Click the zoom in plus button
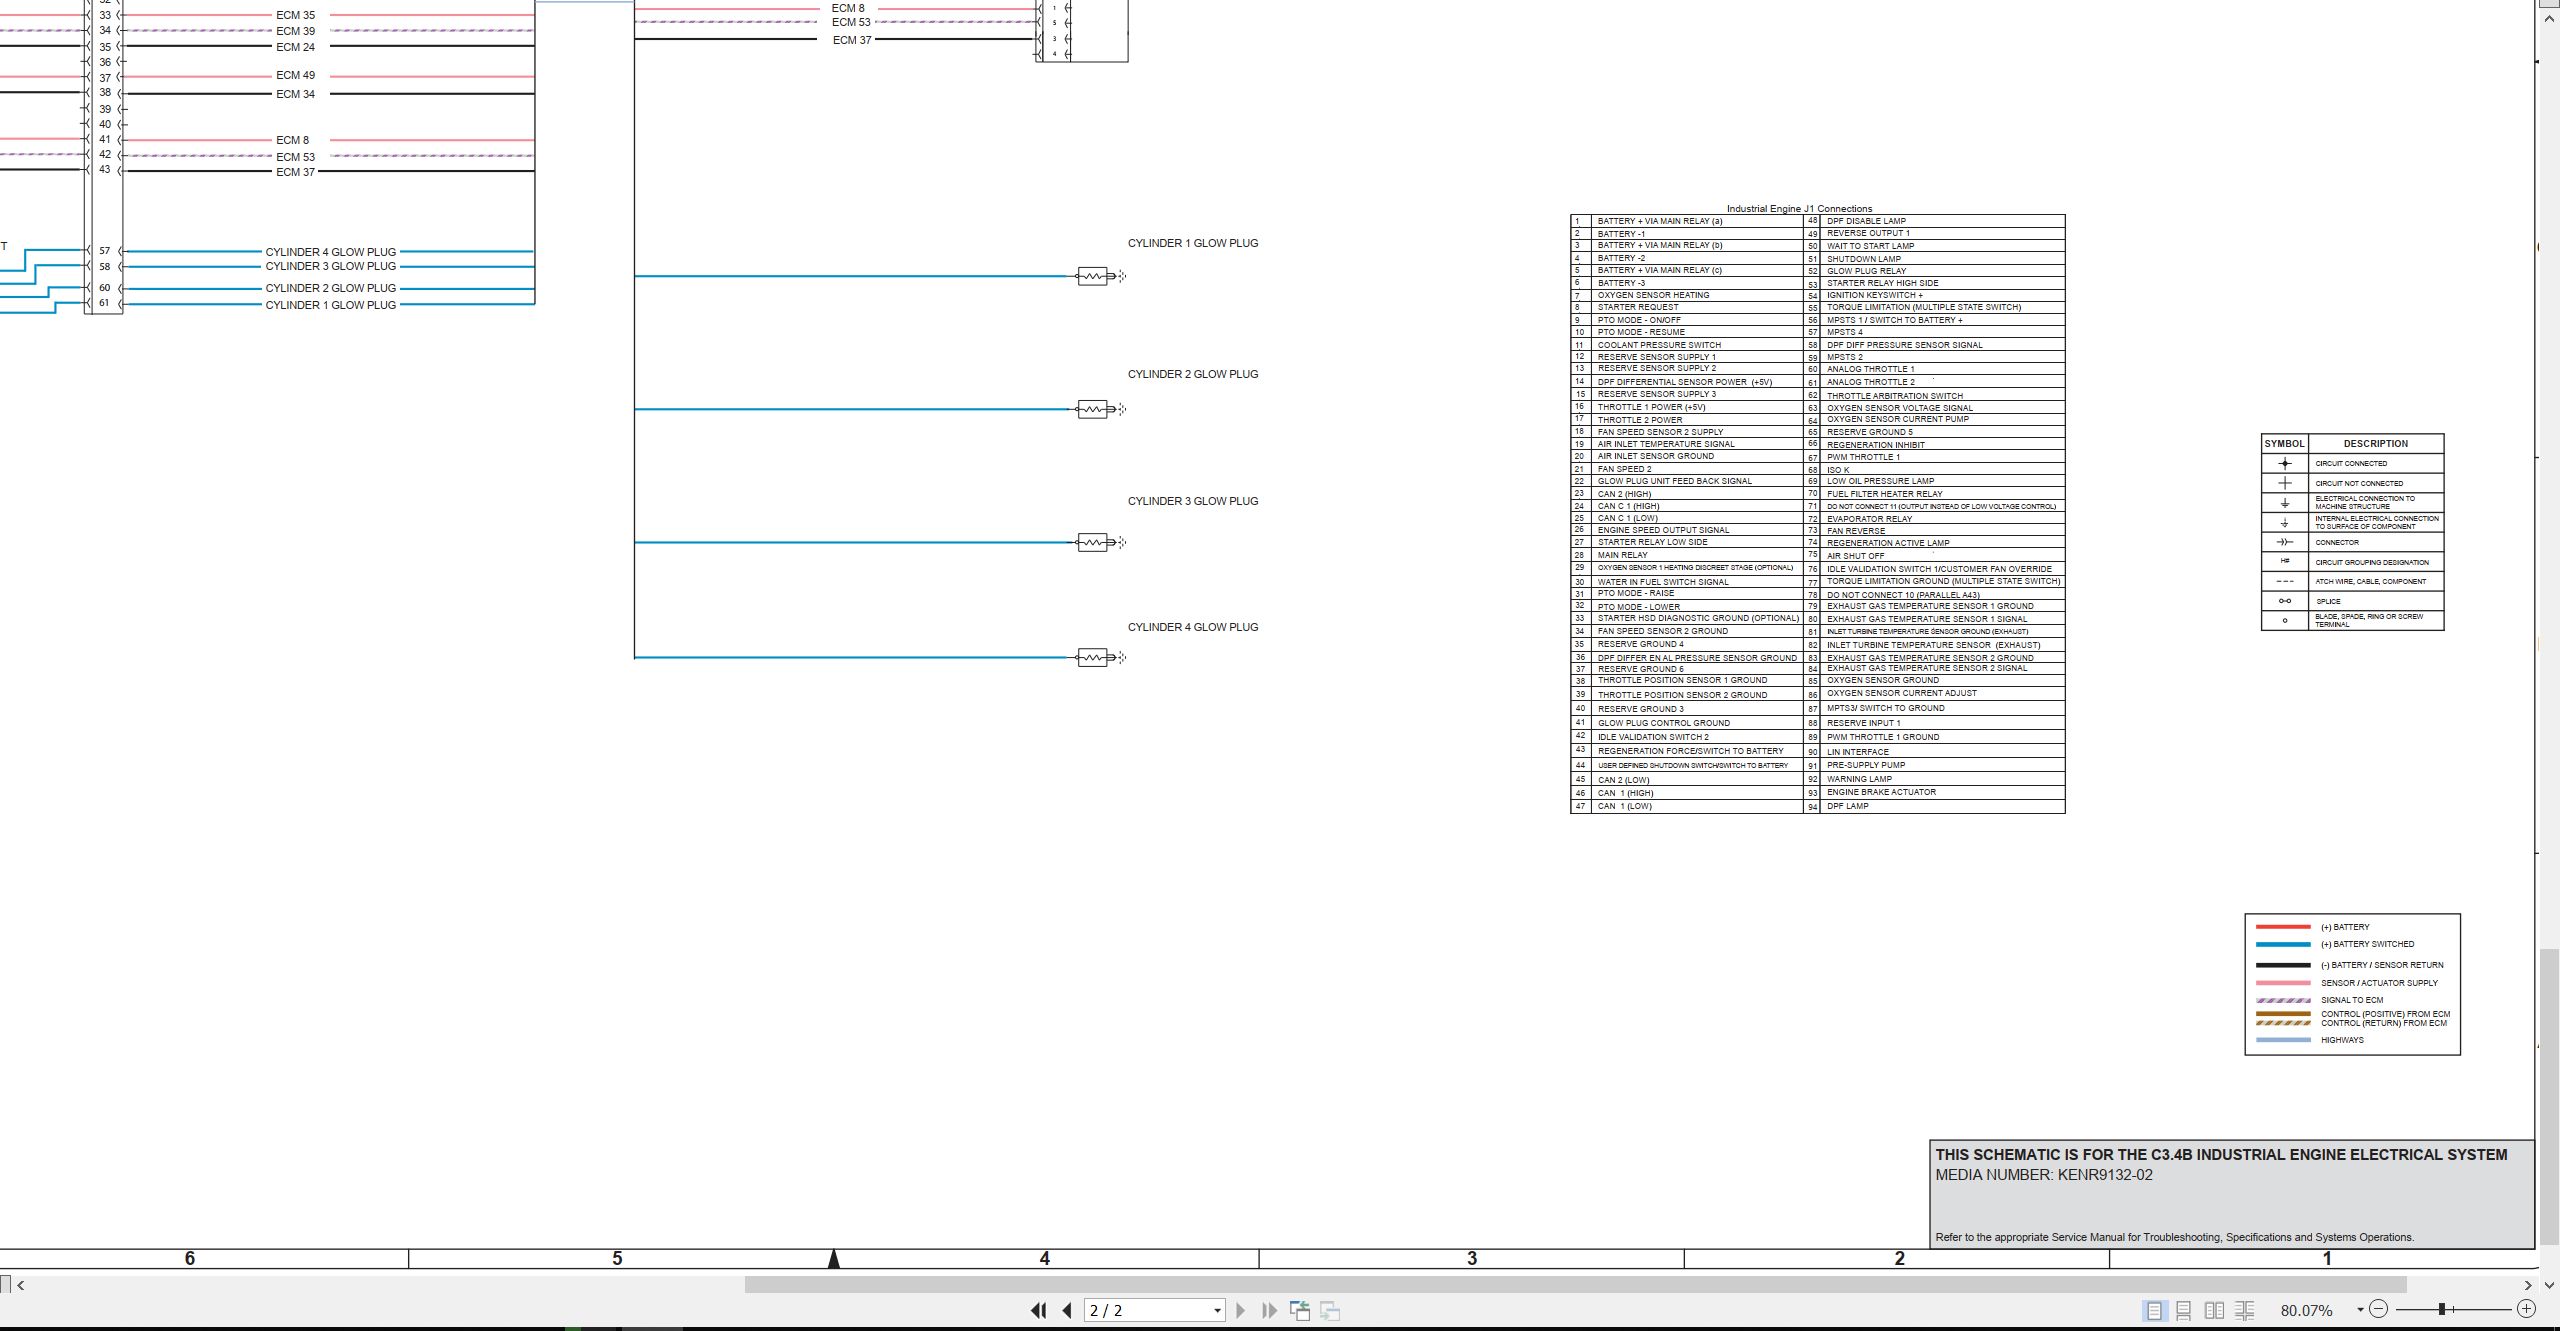This screenshot has height=1331, width=2560. [x=2526, y=1309]
